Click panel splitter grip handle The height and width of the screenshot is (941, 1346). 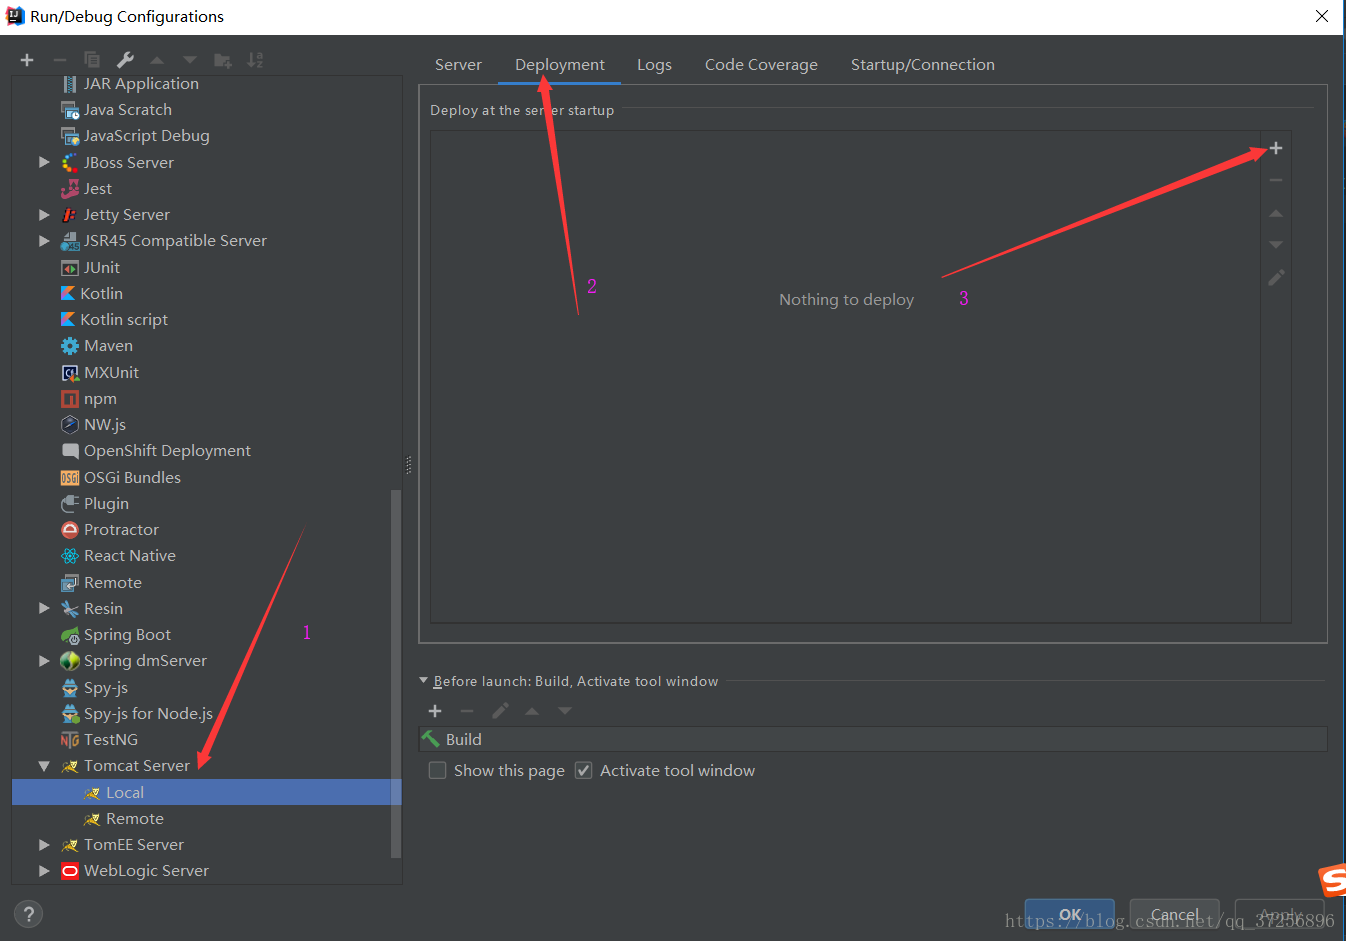[x=408, y=465]
